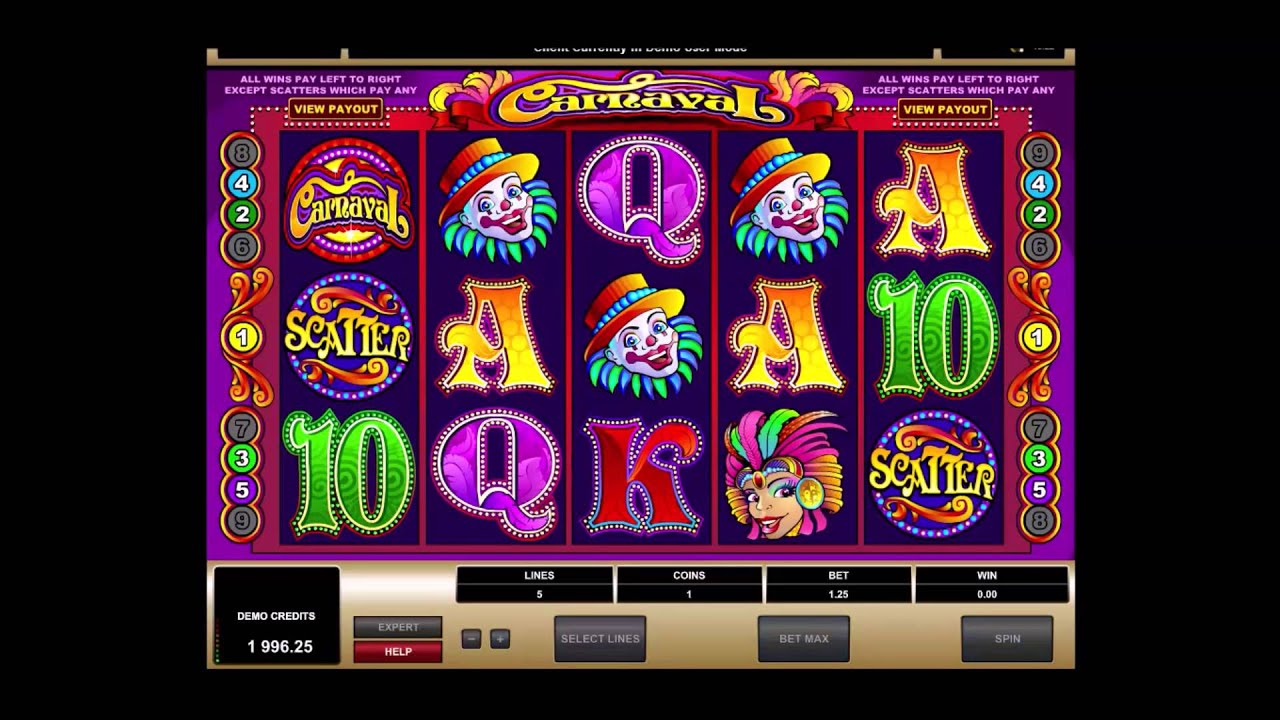This screenshot has width=1280, height=720.
Task: Click the Scatter symbol on fifth reel
Action: (x=932, y=472)
